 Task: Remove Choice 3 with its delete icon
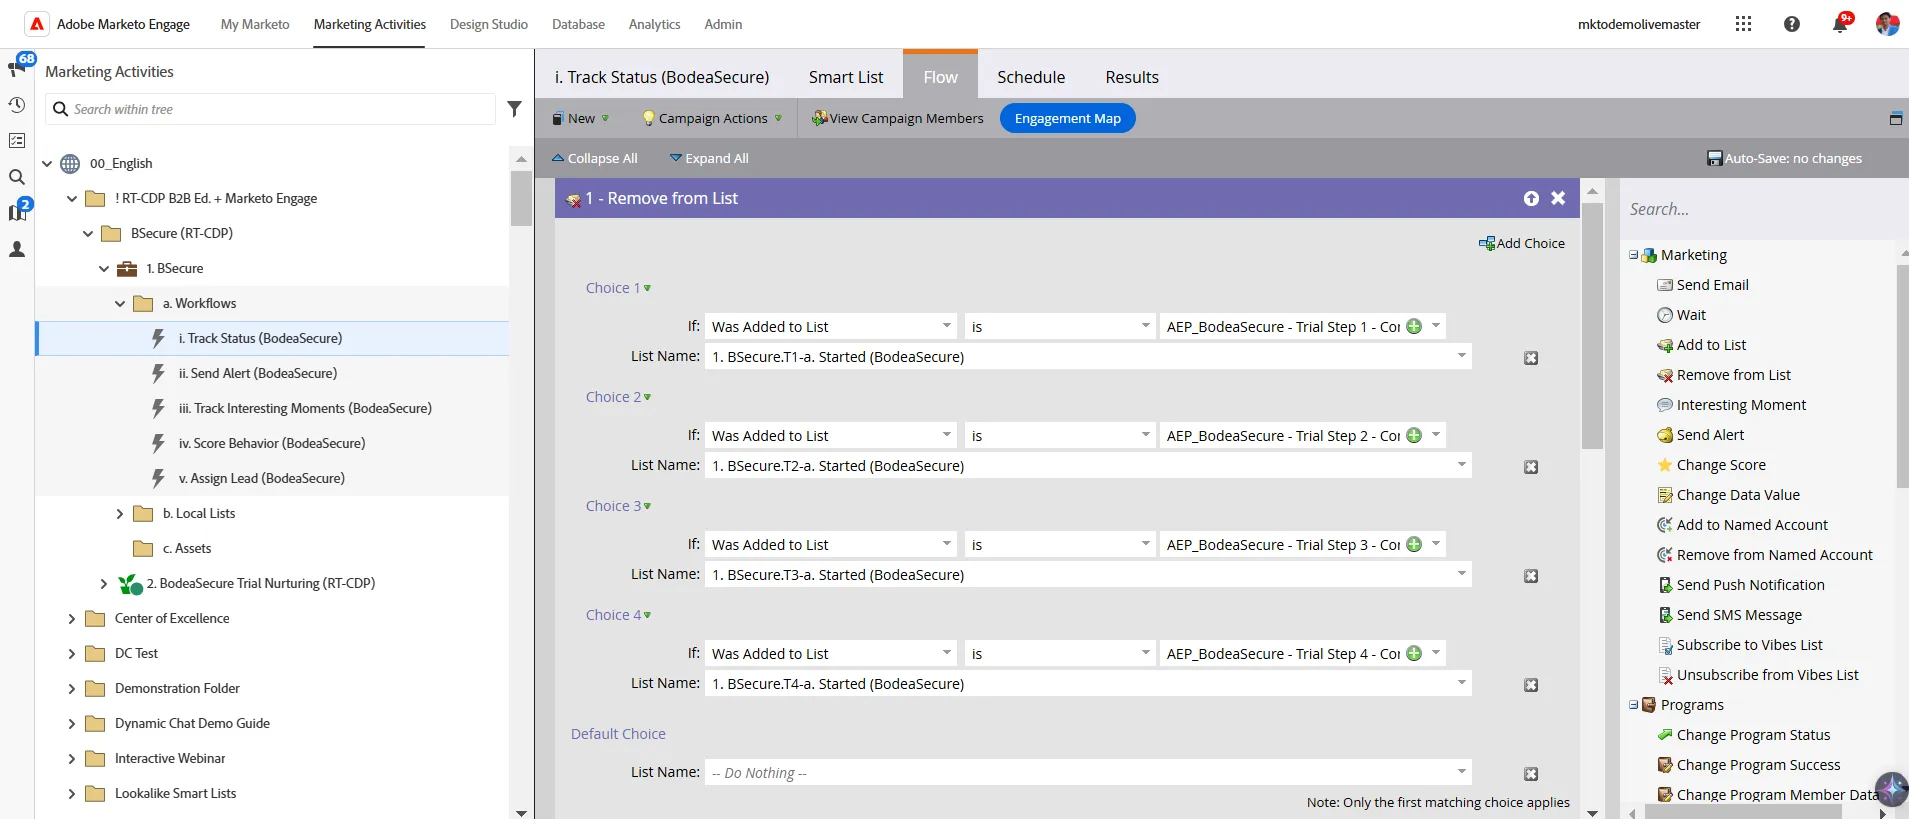(x=1531, y=576)
